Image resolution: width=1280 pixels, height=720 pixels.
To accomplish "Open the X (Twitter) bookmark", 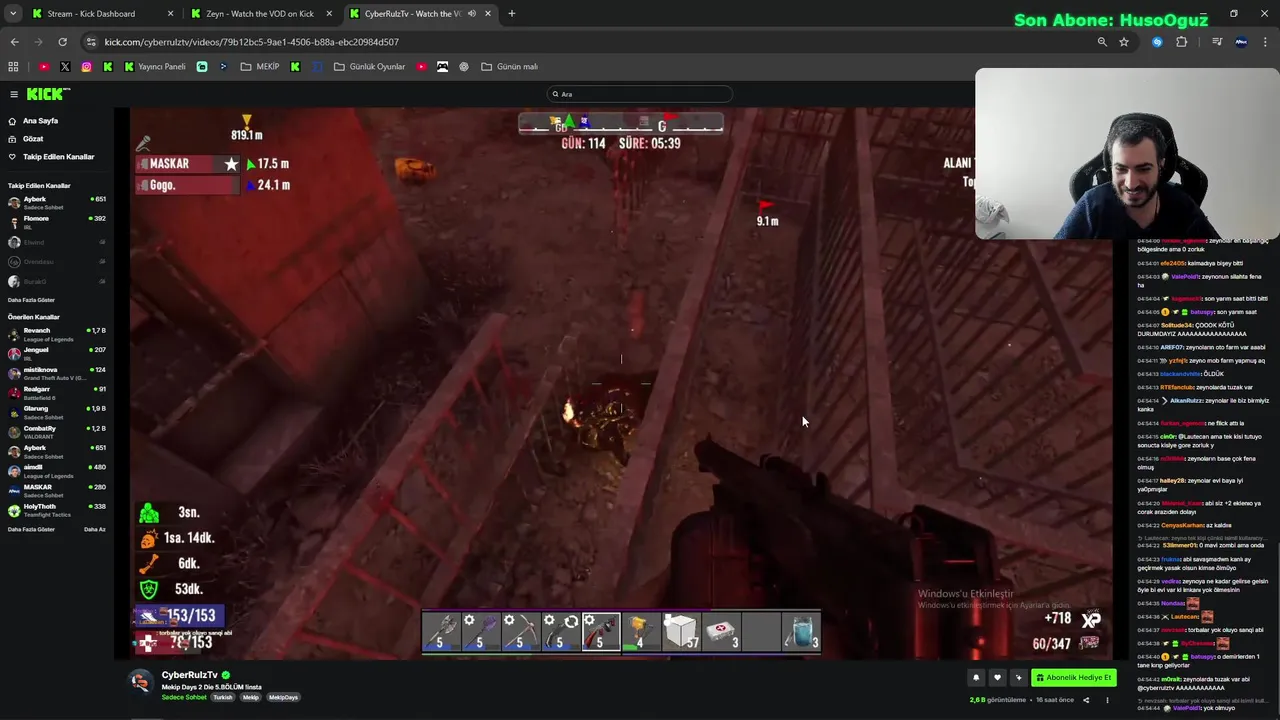I will point(65,67).
